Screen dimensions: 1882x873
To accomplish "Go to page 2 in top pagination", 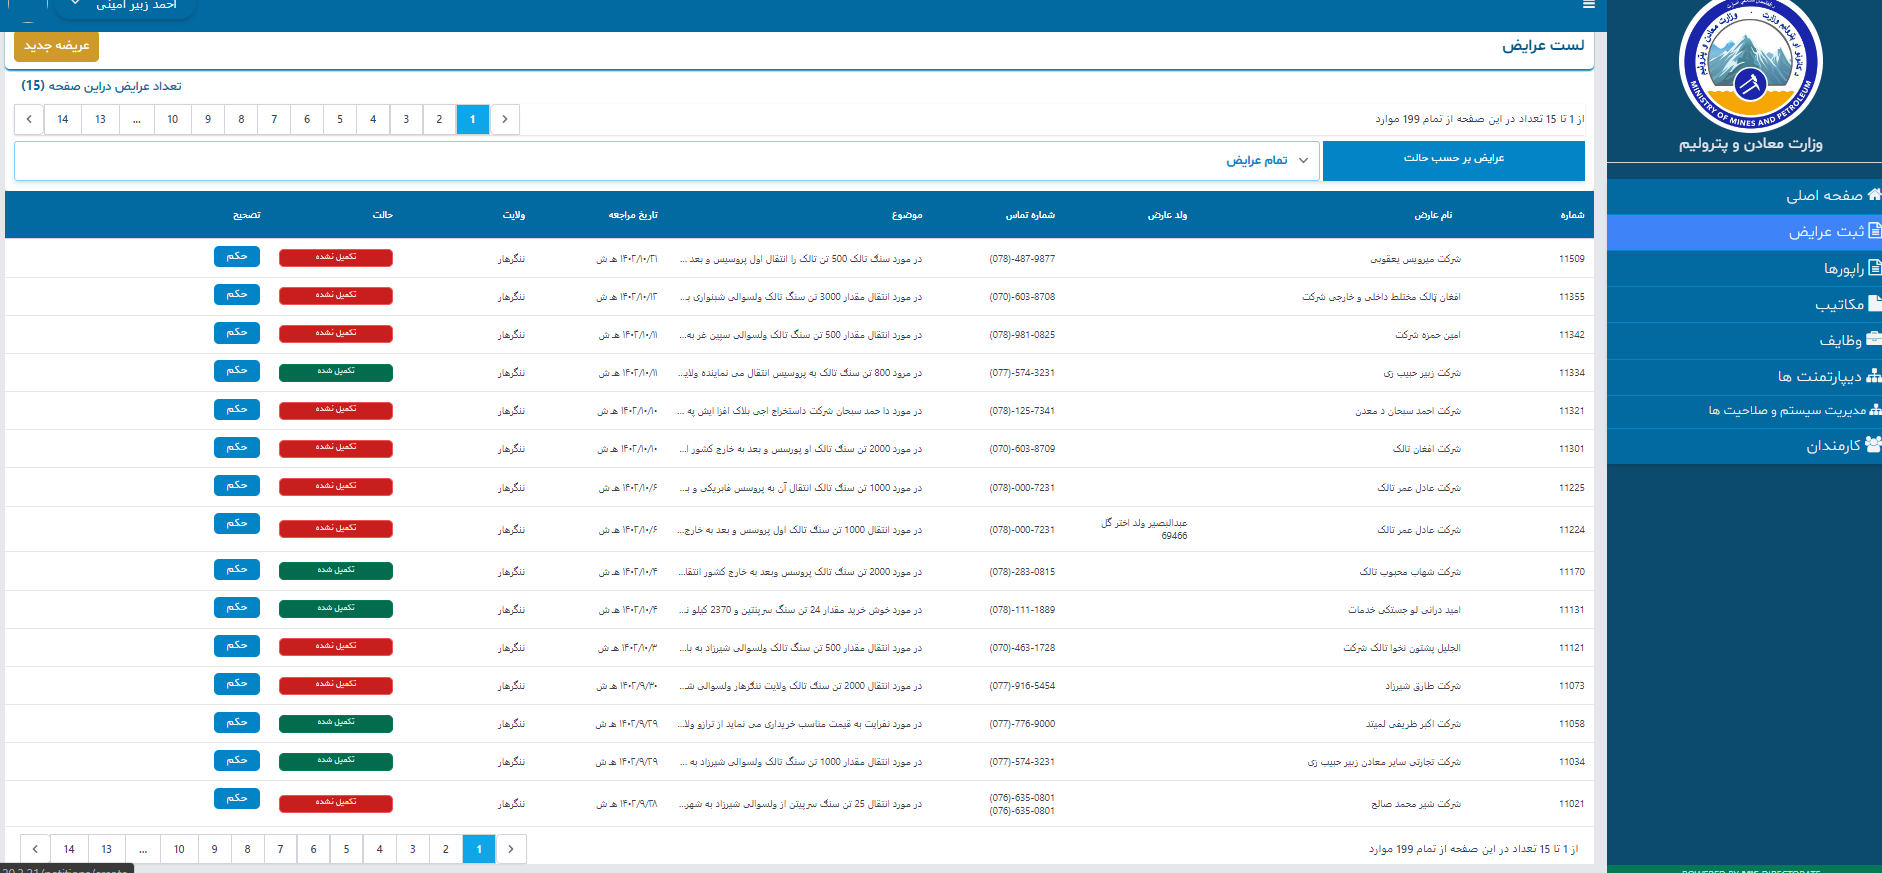I will coord(439,120).
